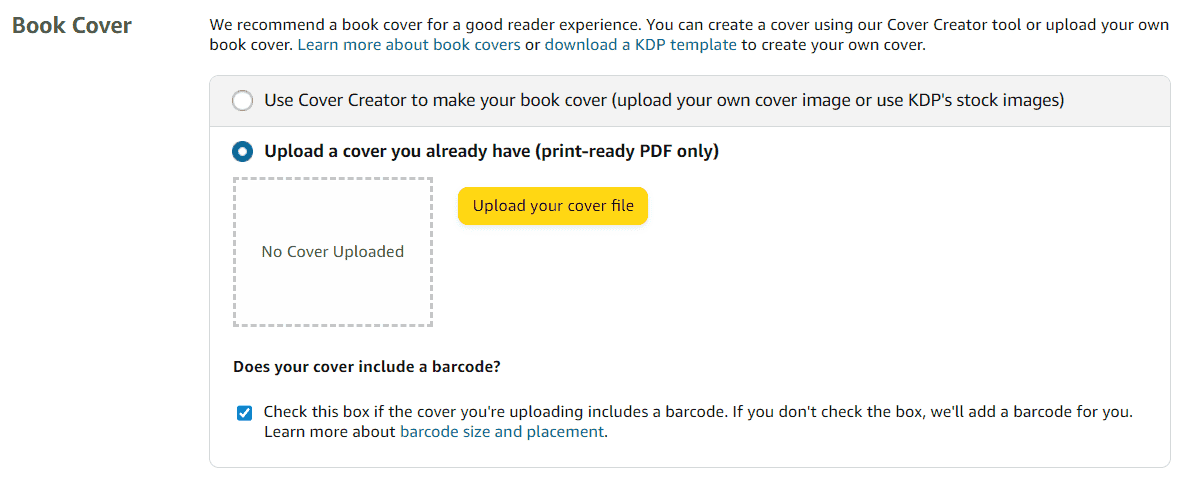Screen dimensions: 1183x483
Task: Uncheck the cover includes a barcode checkbox
Action: [244, 413]
